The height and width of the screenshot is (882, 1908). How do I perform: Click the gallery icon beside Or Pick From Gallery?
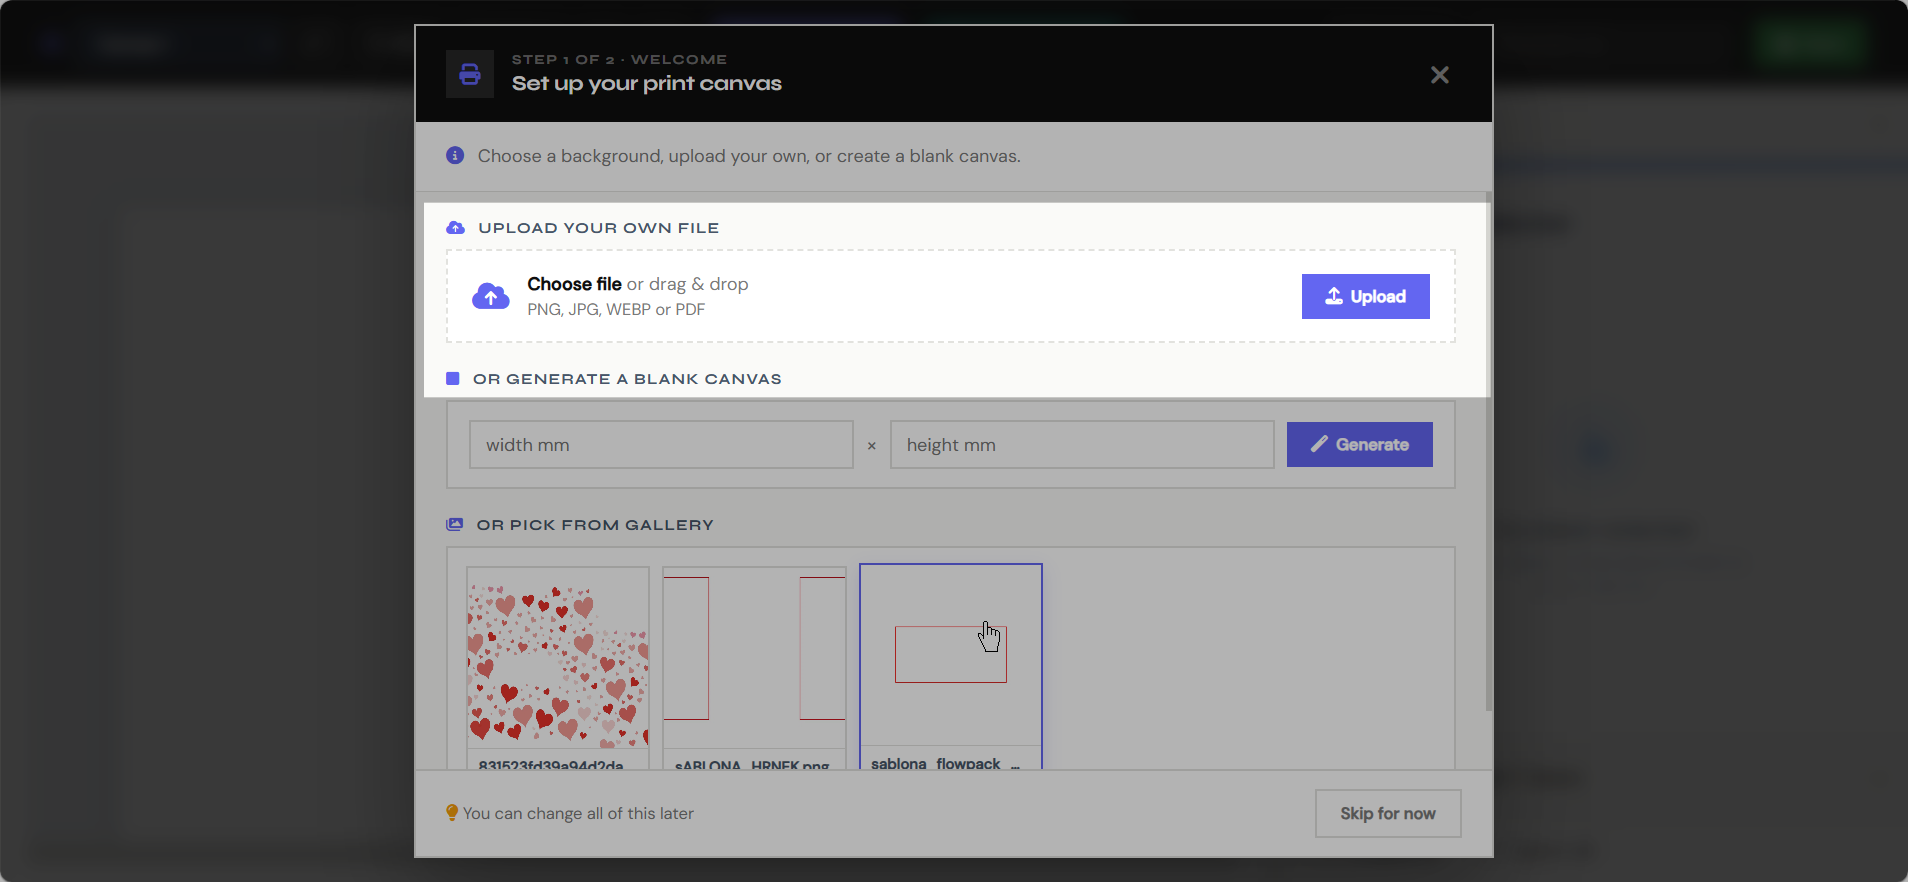[455, 525]
